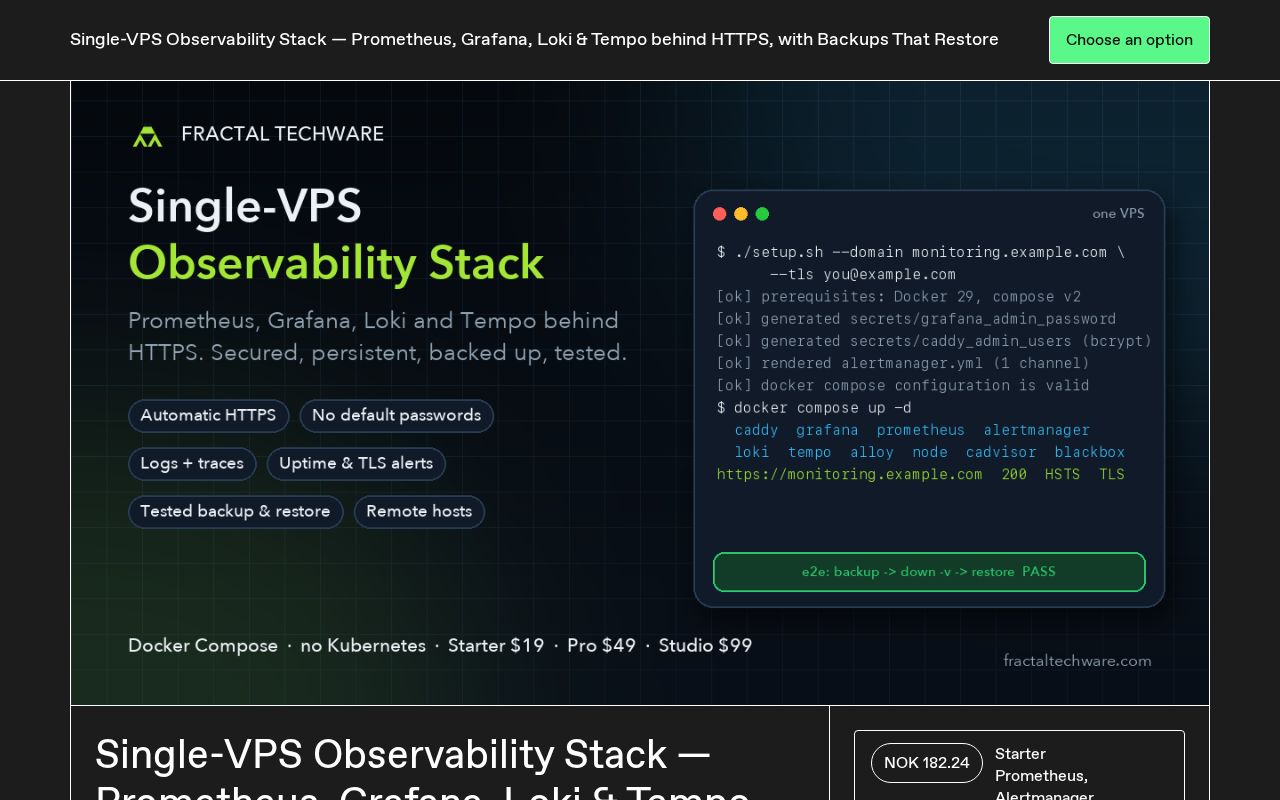Click the "./setup.sh --domain monitoring.example.com" command line
The height and width of the screenshot is (800, 1280).
[921, 252]
